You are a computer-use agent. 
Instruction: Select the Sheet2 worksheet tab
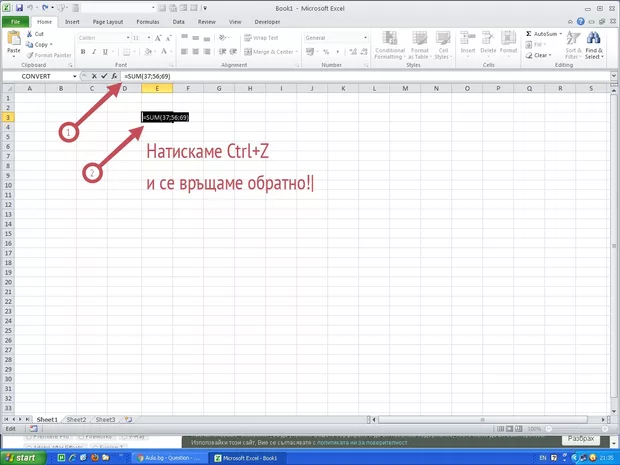coord(76,420)
